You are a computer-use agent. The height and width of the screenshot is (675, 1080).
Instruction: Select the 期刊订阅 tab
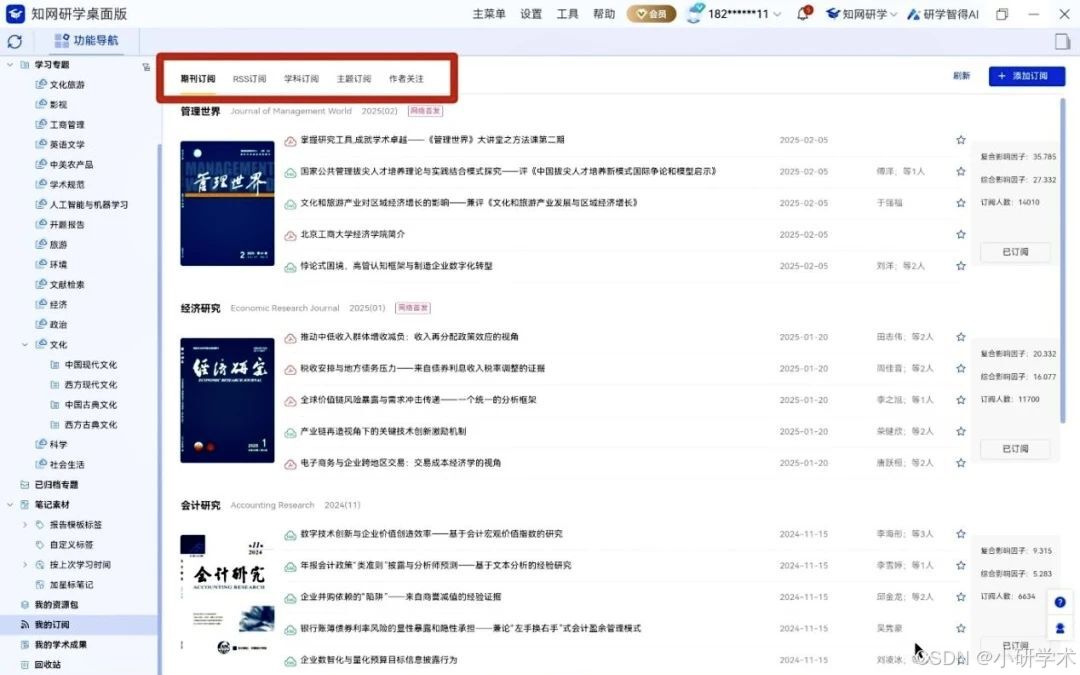(198, 79)
